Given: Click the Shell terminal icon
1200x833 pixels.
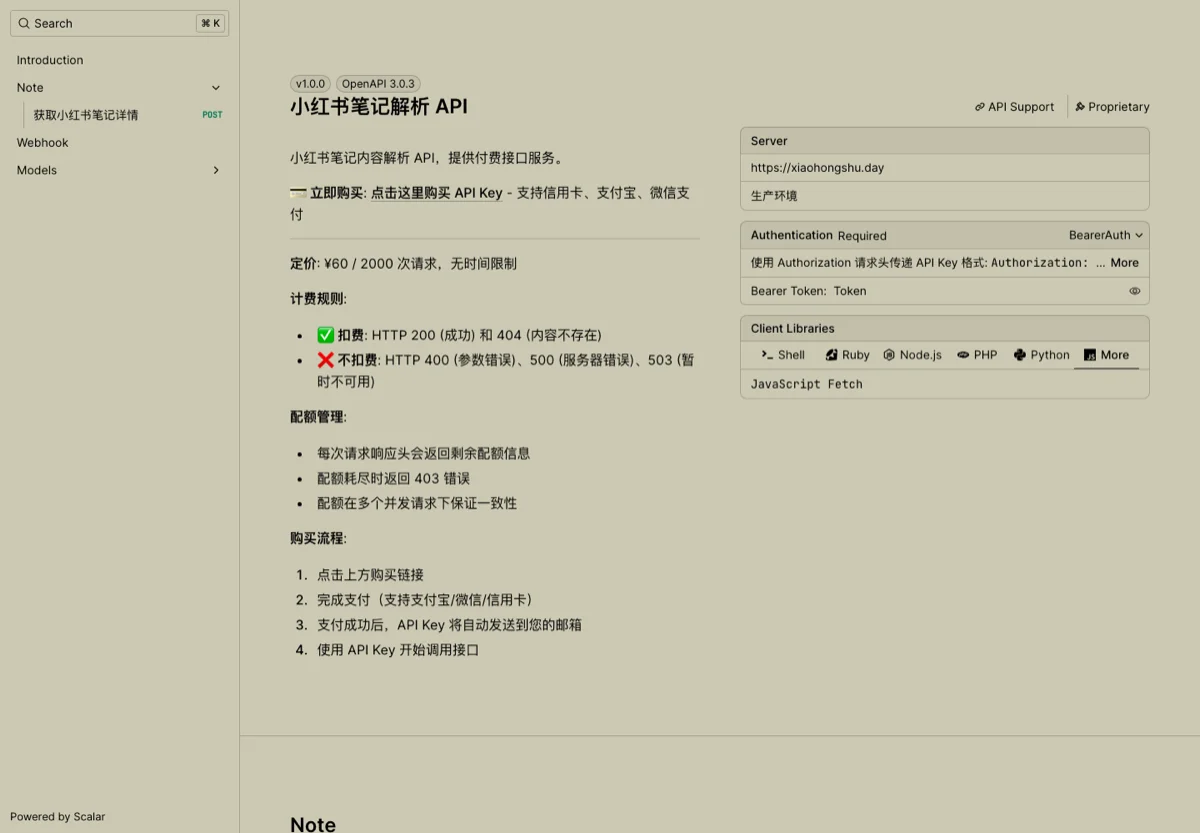Looking at the screenshot, I should pos(767,355).
